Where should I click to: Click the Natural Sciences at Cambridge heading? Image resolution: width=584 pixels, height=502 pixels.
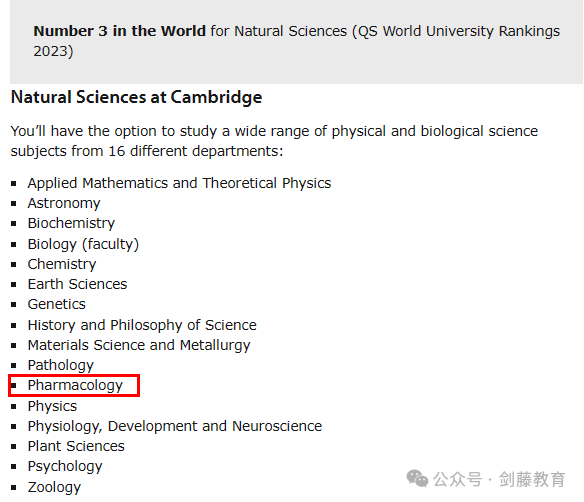pyautogui.click(x=136, y=97)
